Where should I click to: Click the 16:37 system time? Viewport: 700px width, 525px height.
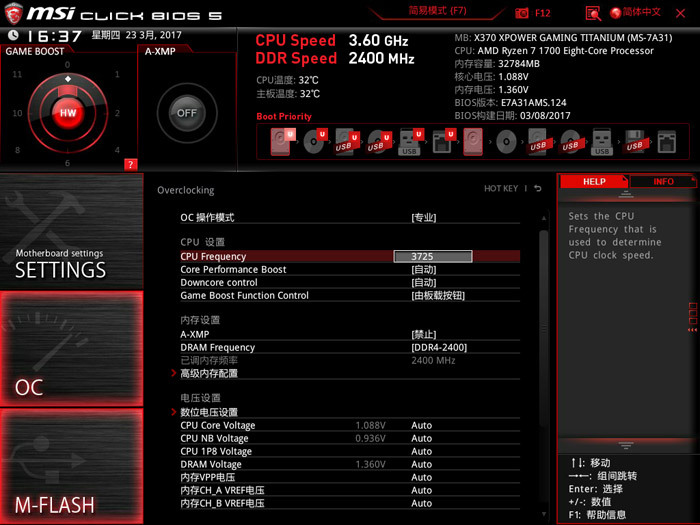click(x=54, y=36)
